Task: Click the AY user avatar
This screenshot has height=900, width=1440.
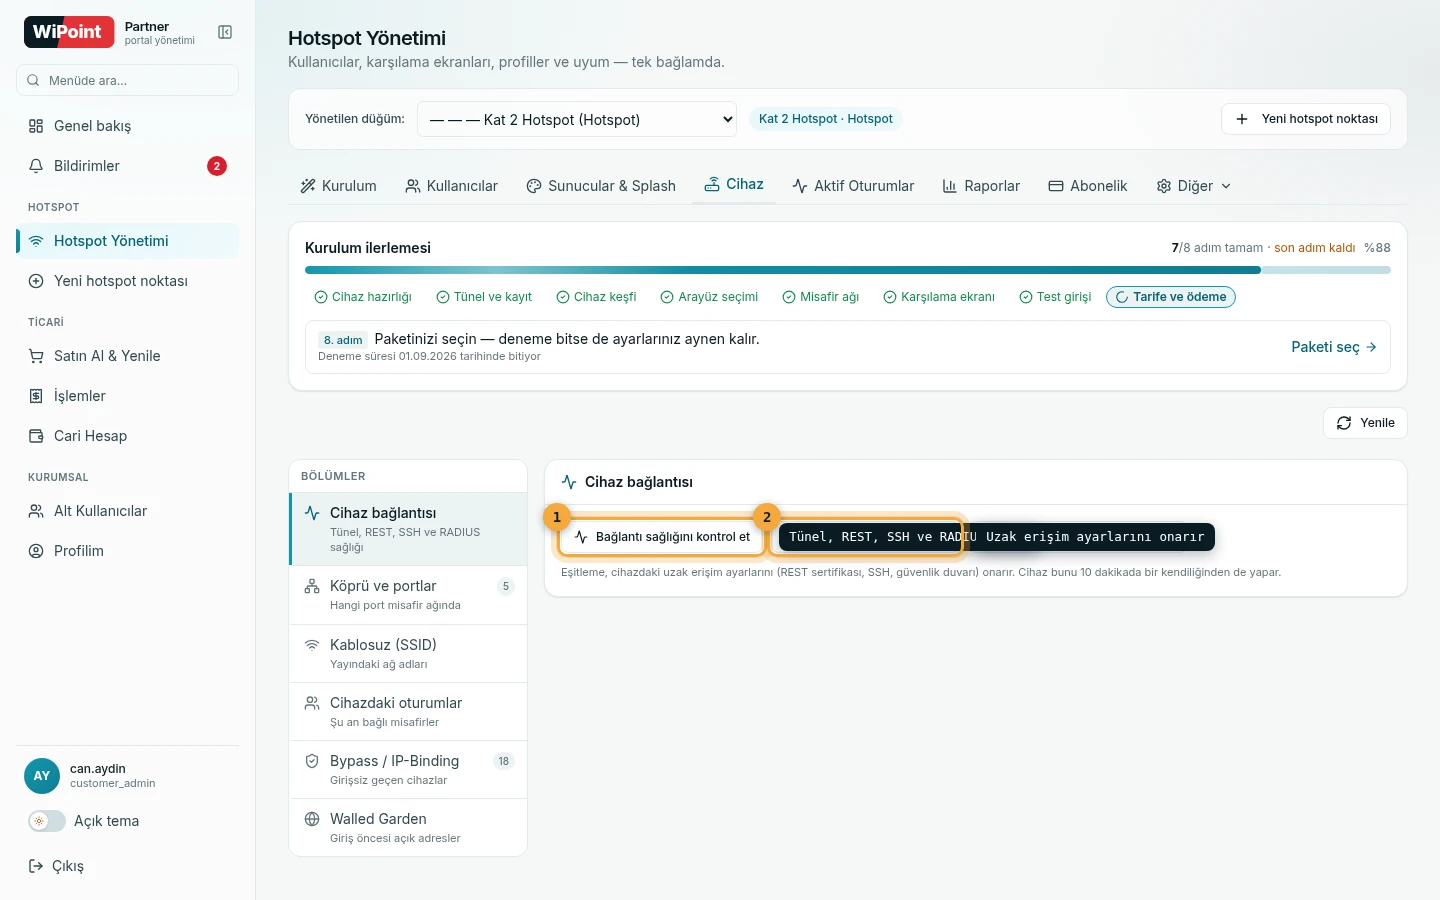Action: click(x=42, y=776)
